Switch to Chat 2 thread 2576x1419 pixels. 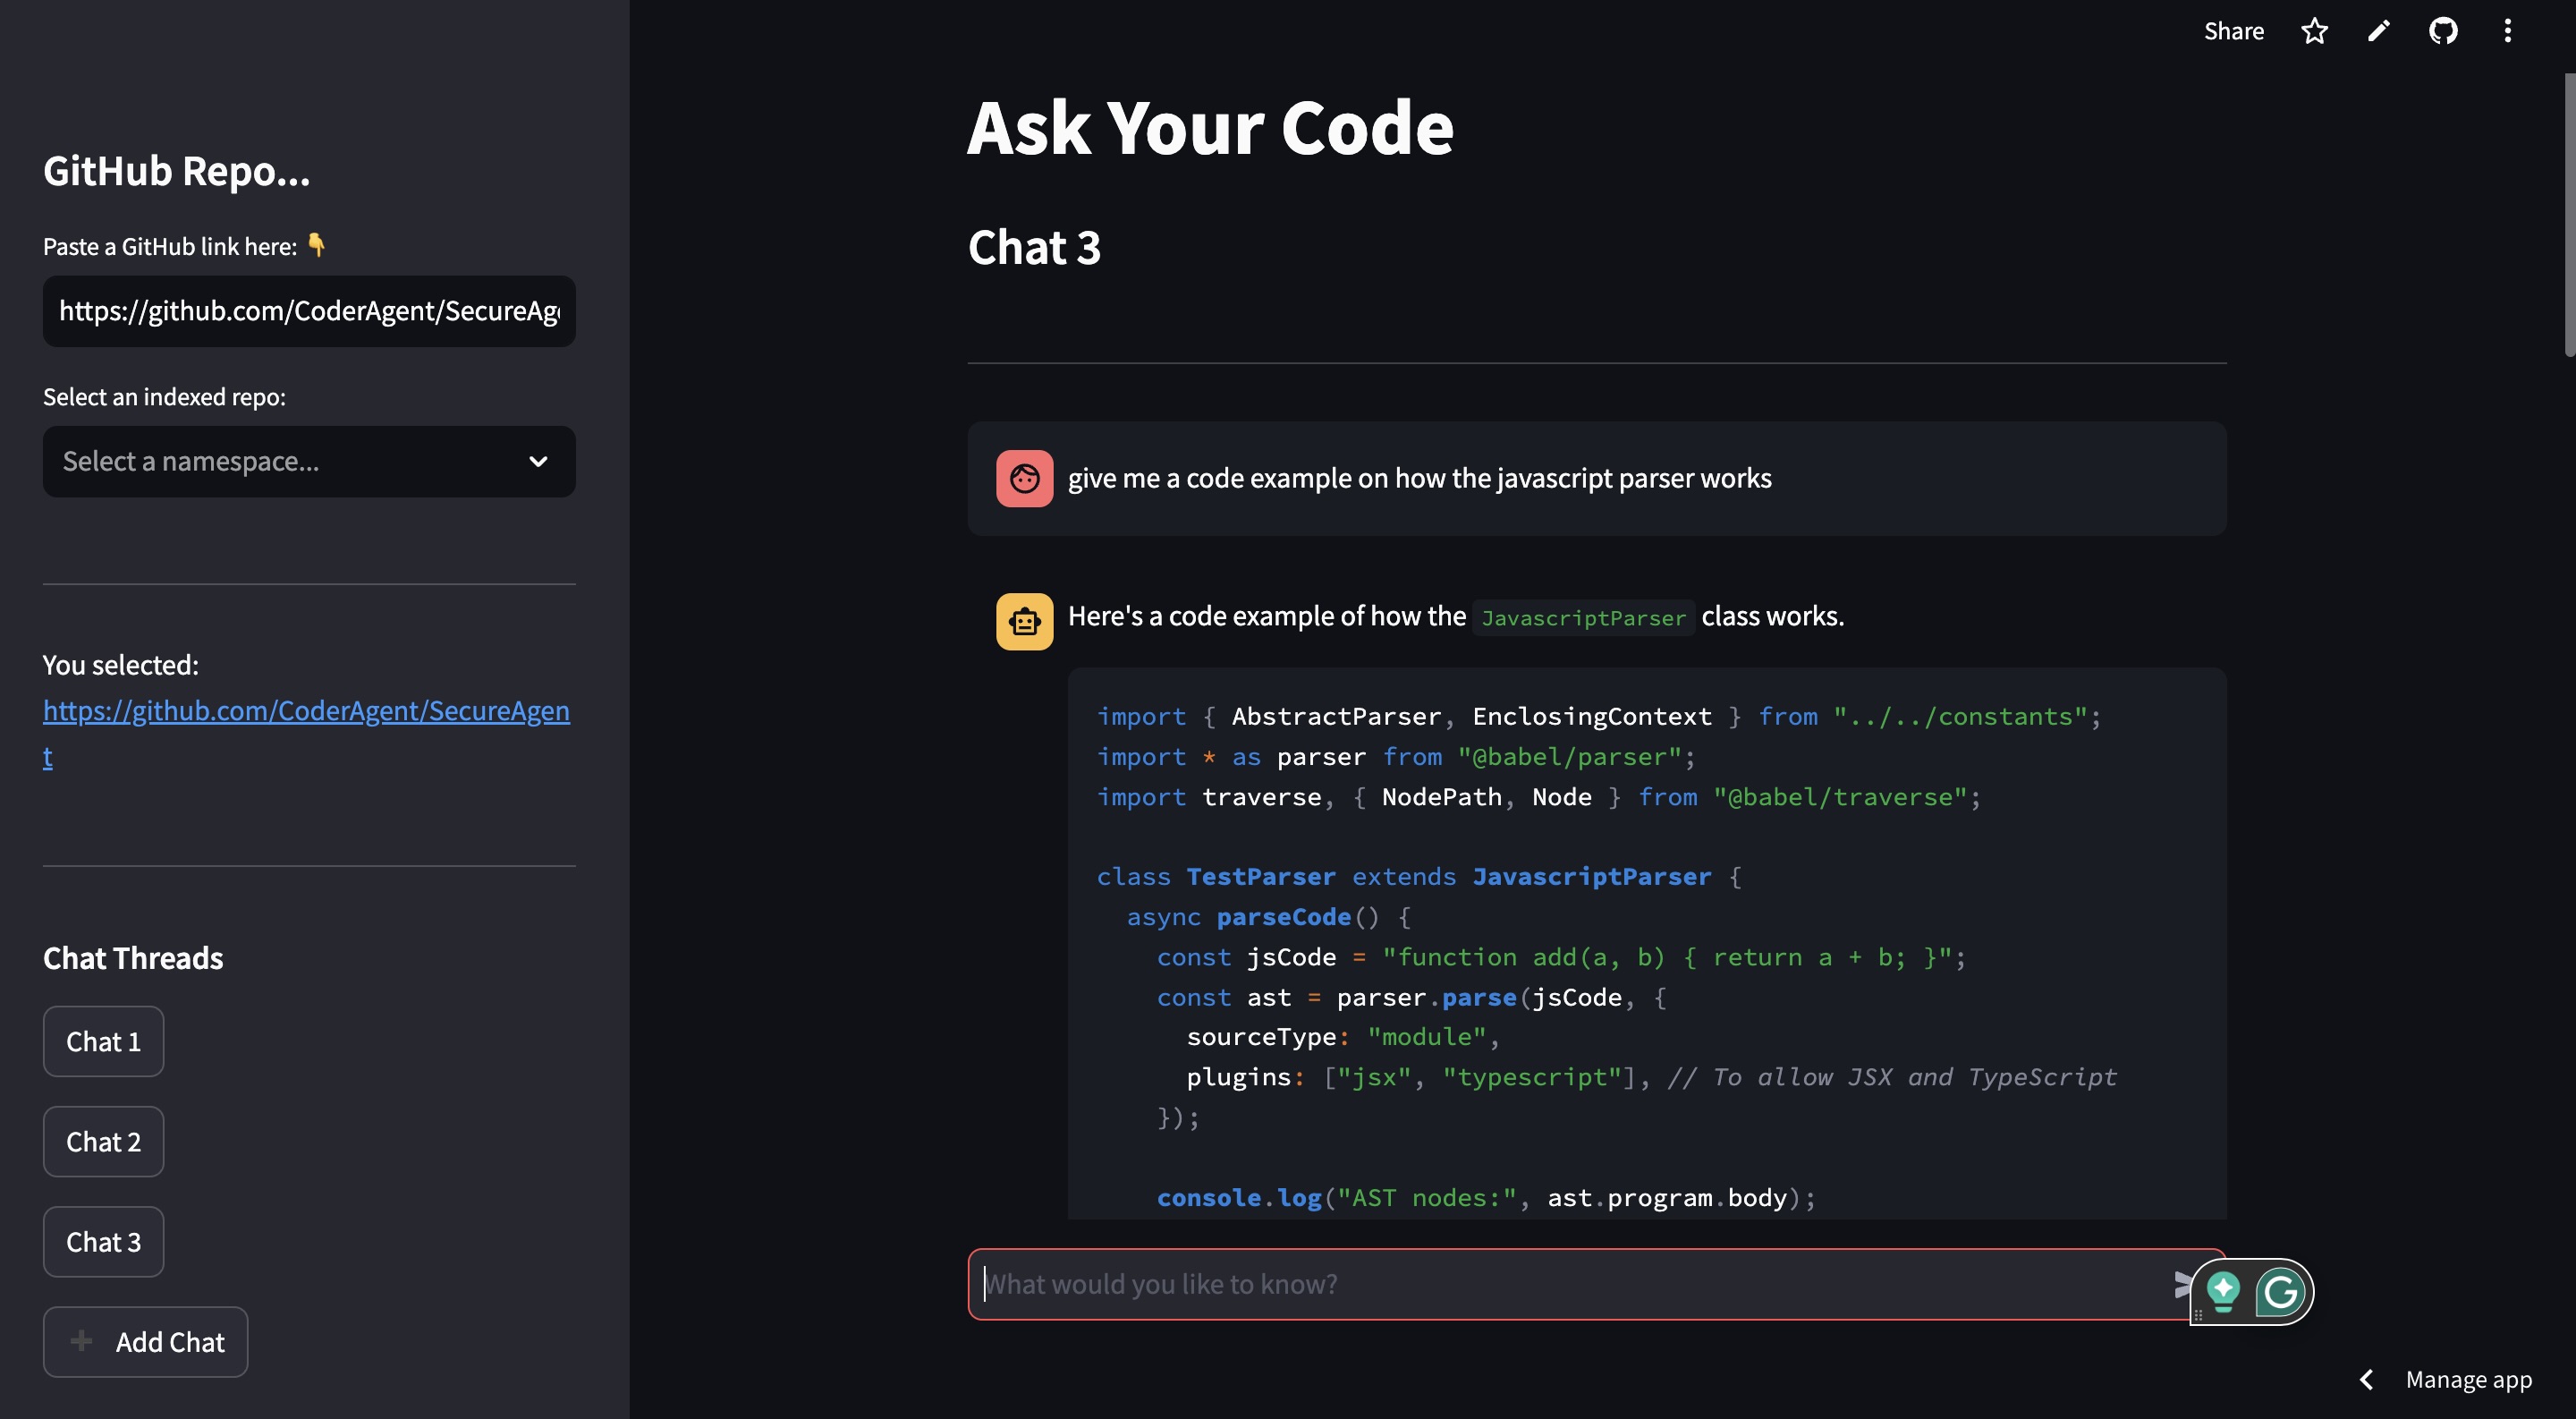coord(103,1141)
